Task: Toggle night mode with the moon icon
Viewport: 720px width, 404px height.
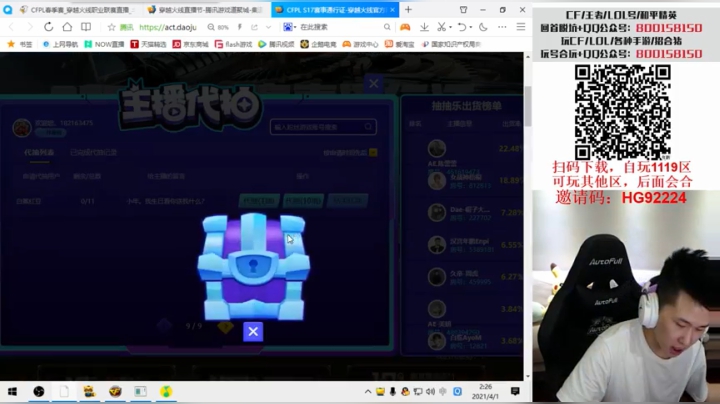Action: [483, 27]
